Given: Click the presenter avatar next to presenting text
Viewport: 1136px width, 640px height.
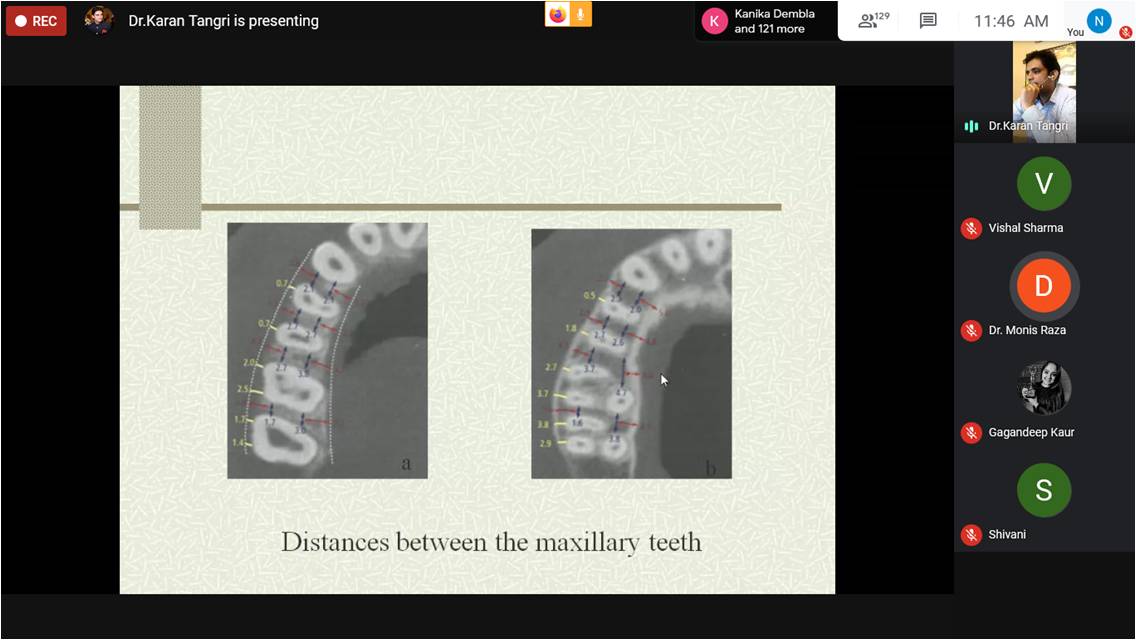Looking at the screenshot, I should tap(98, 20).
